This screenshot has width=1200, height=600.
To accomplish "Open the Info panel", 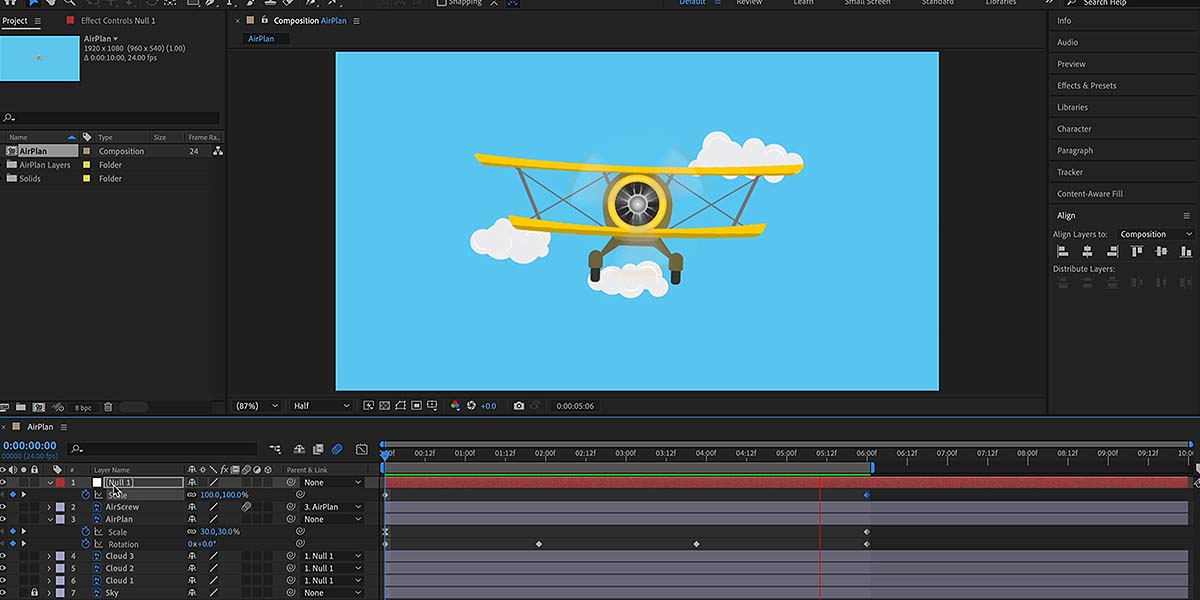I will click(x=1064, y=20).
